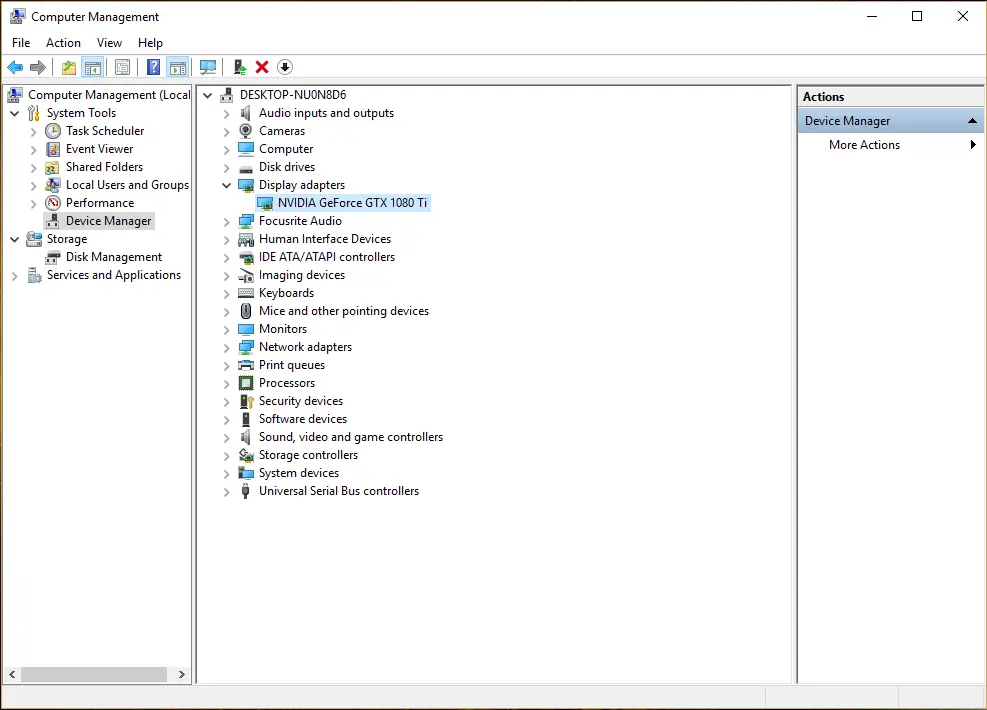Click the Forward arrow toolbar icon
Screen dimensions: 987x710
tap(38, 67)
